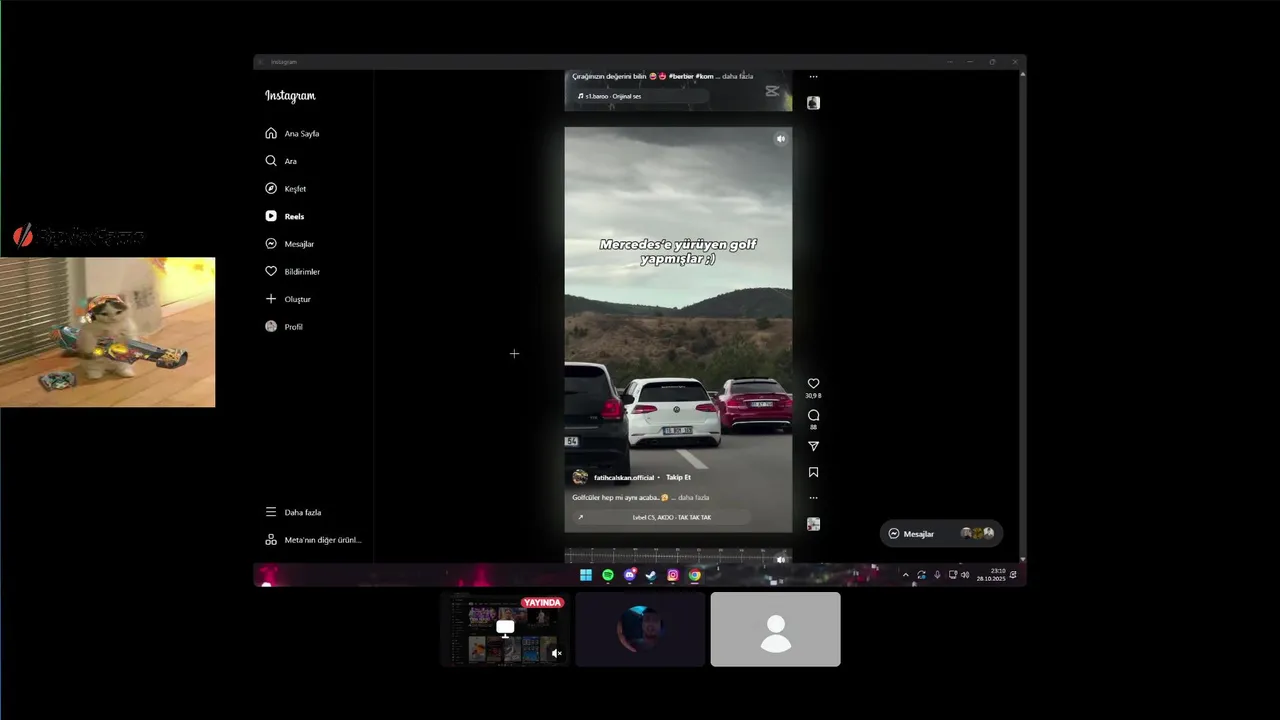Image resolution: width=1280 pixels, height=720 pixels.
Task: Click the cat with toy gun overlay
Action: pos(107,332)
